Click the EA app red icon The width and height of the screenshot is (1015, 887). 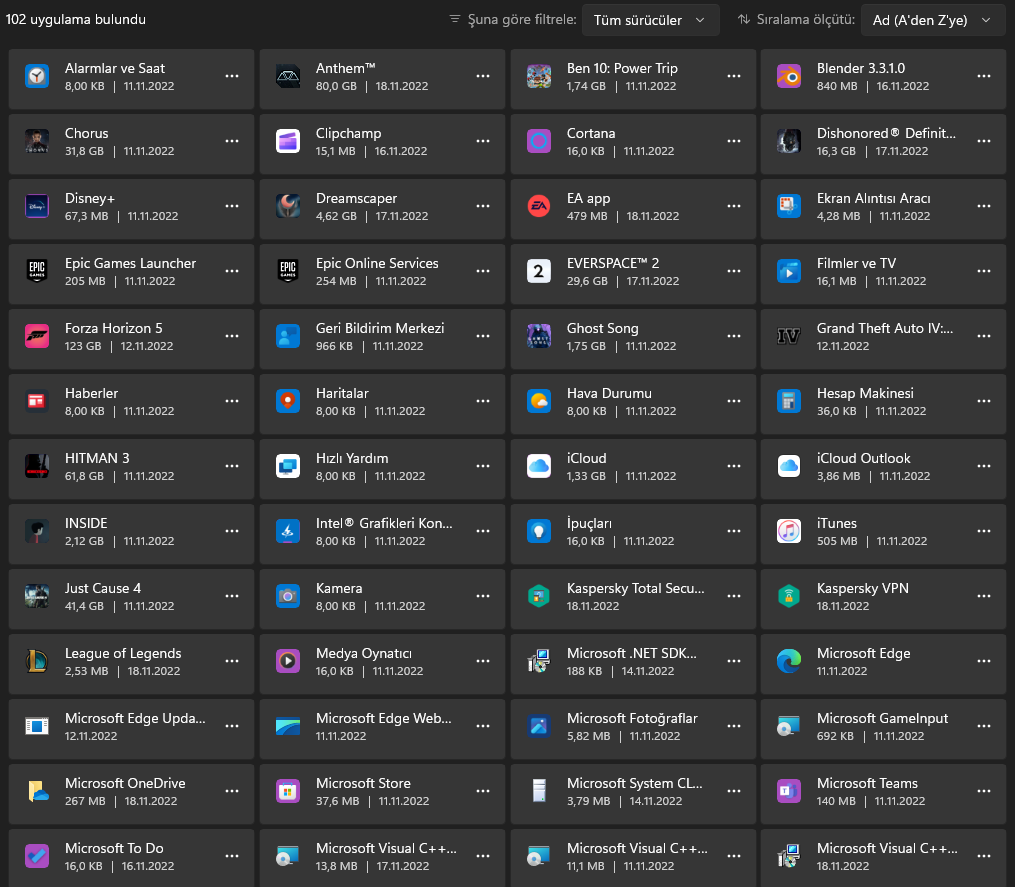[539, 207]
